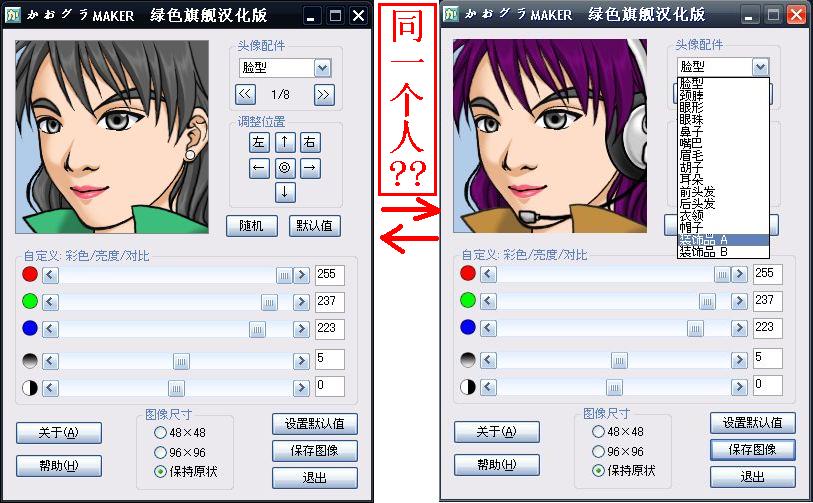Click dropdown arrow of 脸型 combo in right window

pos(760,67)
